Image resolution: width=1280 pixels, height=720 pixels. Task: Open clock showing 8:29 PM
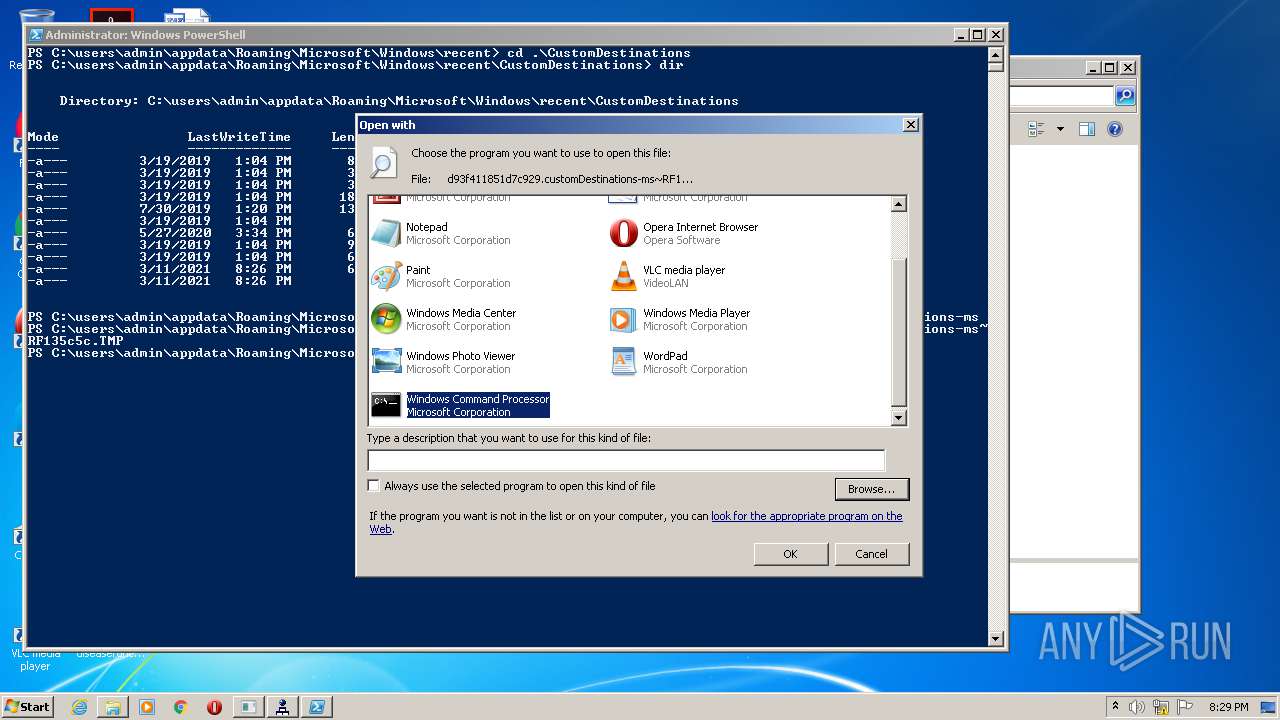coord(1228,707)
